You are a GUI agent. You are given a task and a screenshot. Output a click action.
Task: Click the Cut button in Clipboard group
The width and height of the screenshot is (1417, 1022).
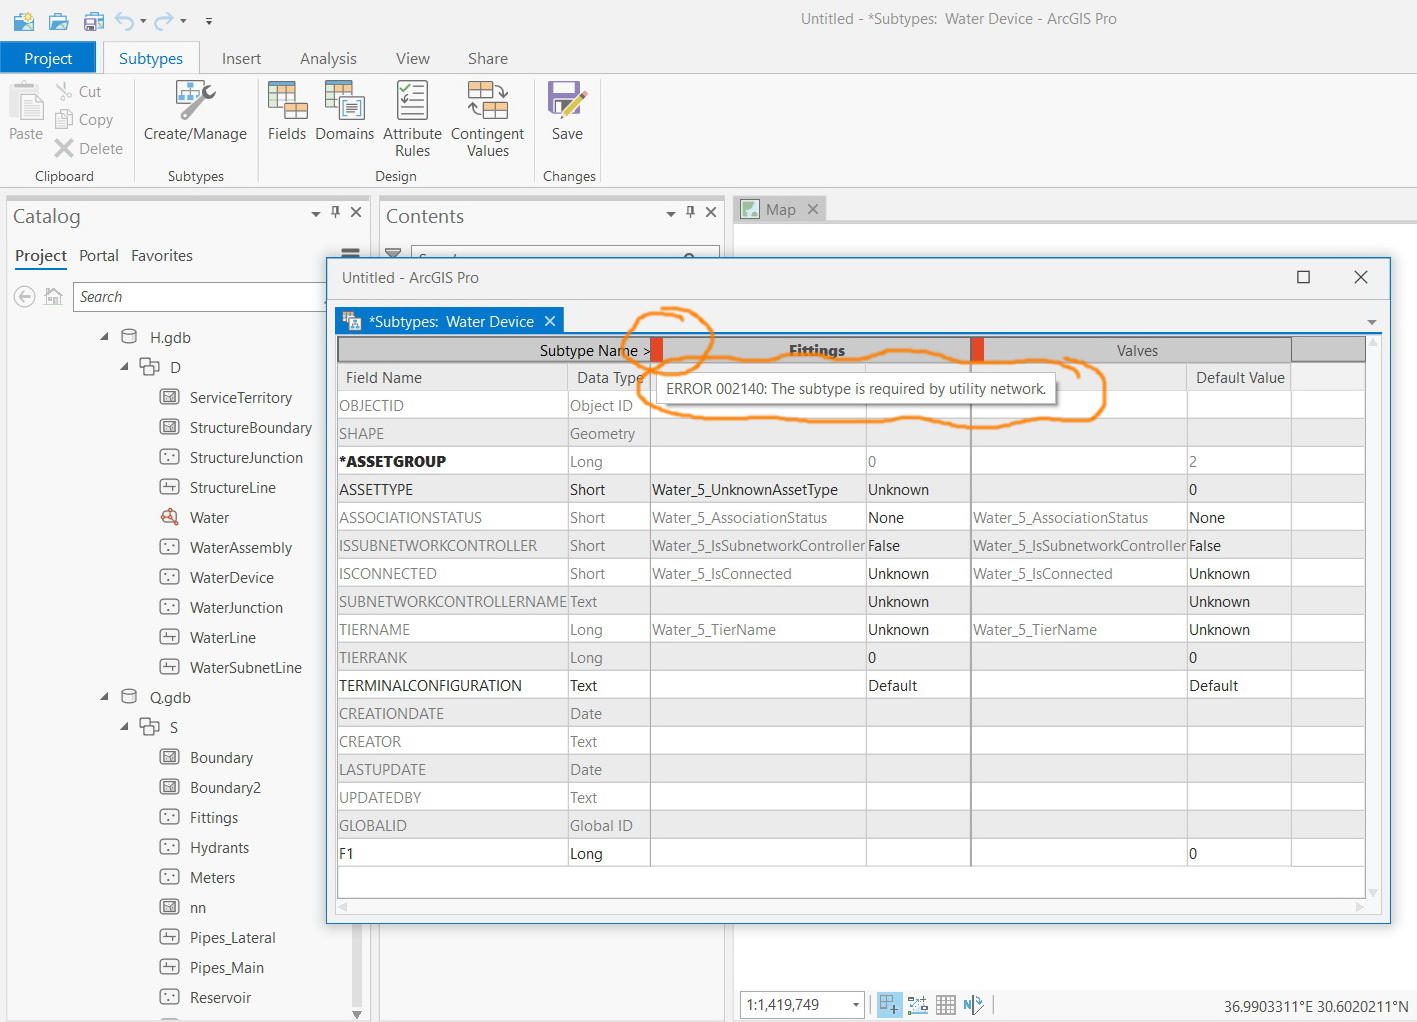tap(78, 91)
